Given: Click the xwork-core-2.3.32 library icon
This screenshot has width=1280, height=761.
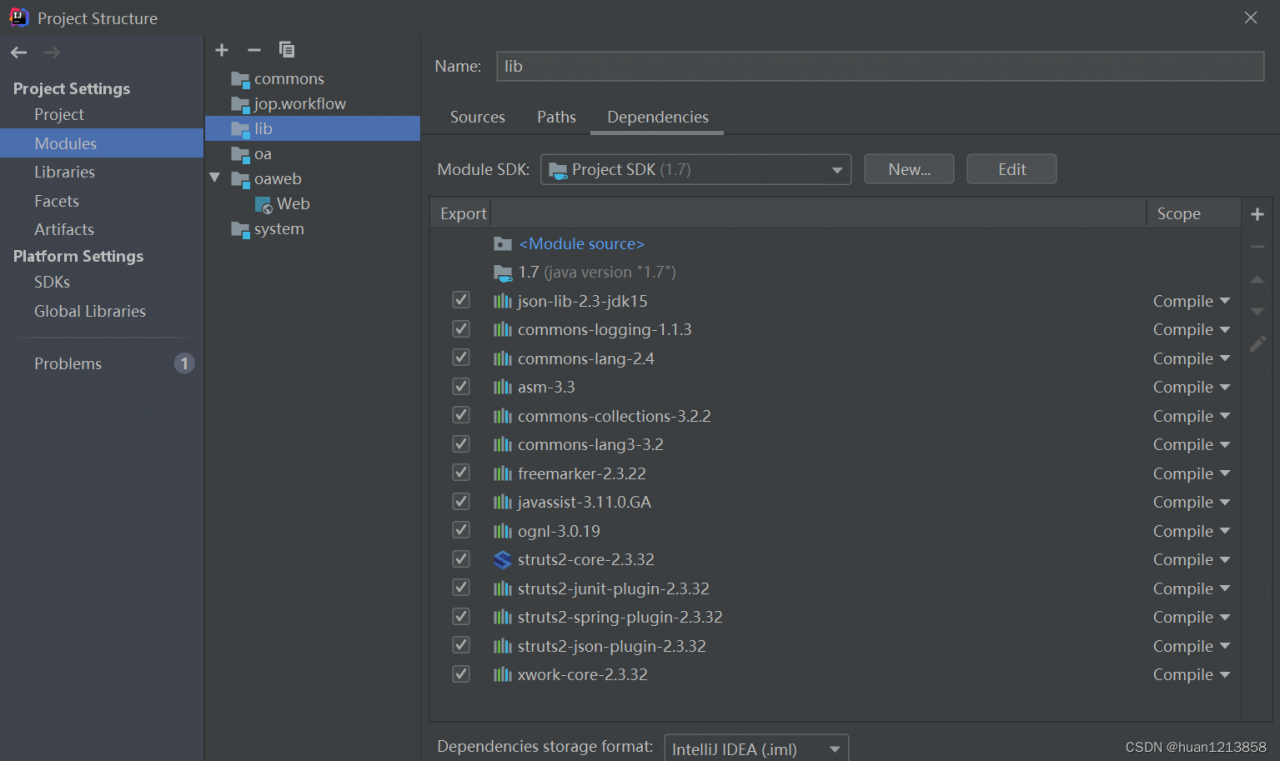Looking at the screenshot, I should coord(503,675).
